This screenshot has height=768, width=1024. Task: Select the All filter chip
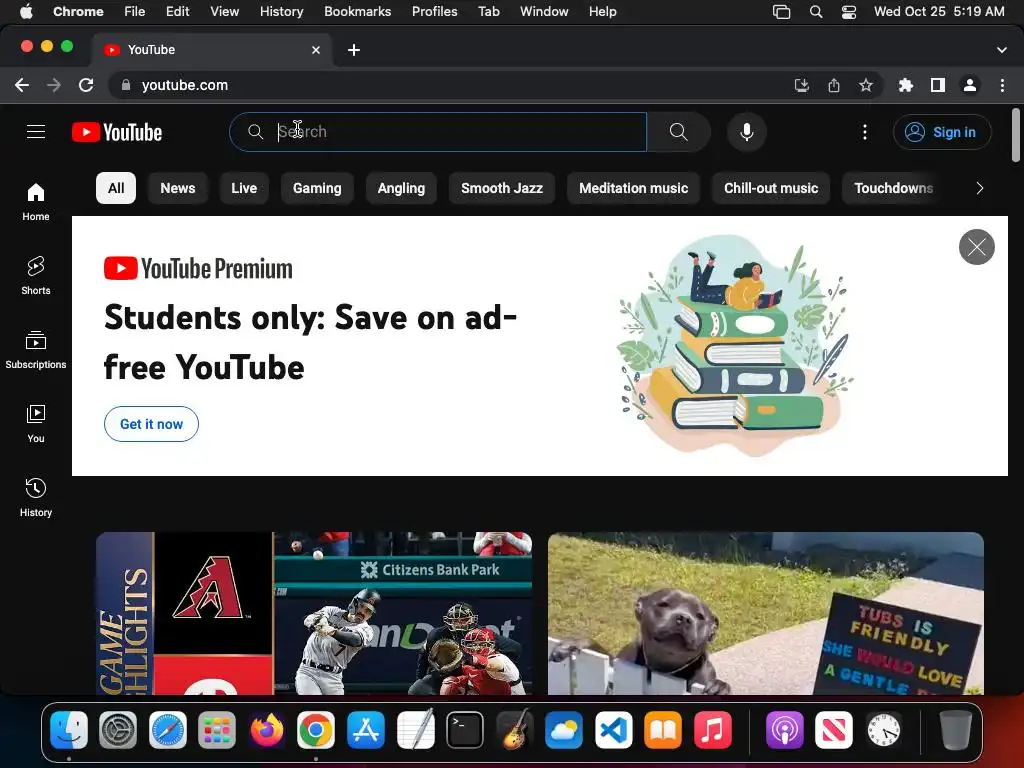click(x=116, y=188)
